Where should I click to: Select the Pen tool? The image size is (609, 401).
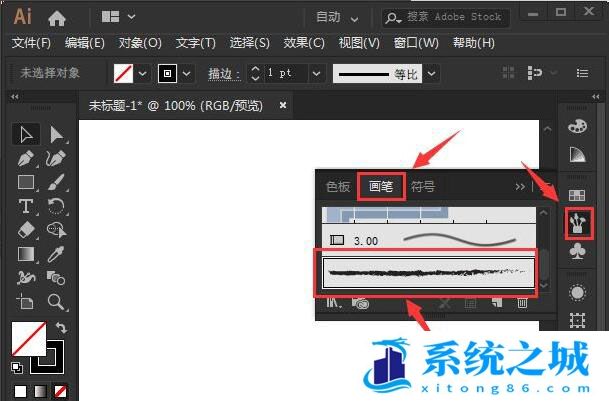click(x=26, y=159)
